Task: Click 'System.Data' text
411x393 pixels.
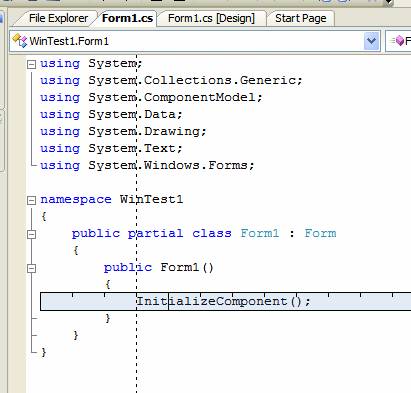Action: (x=132, y=114)
